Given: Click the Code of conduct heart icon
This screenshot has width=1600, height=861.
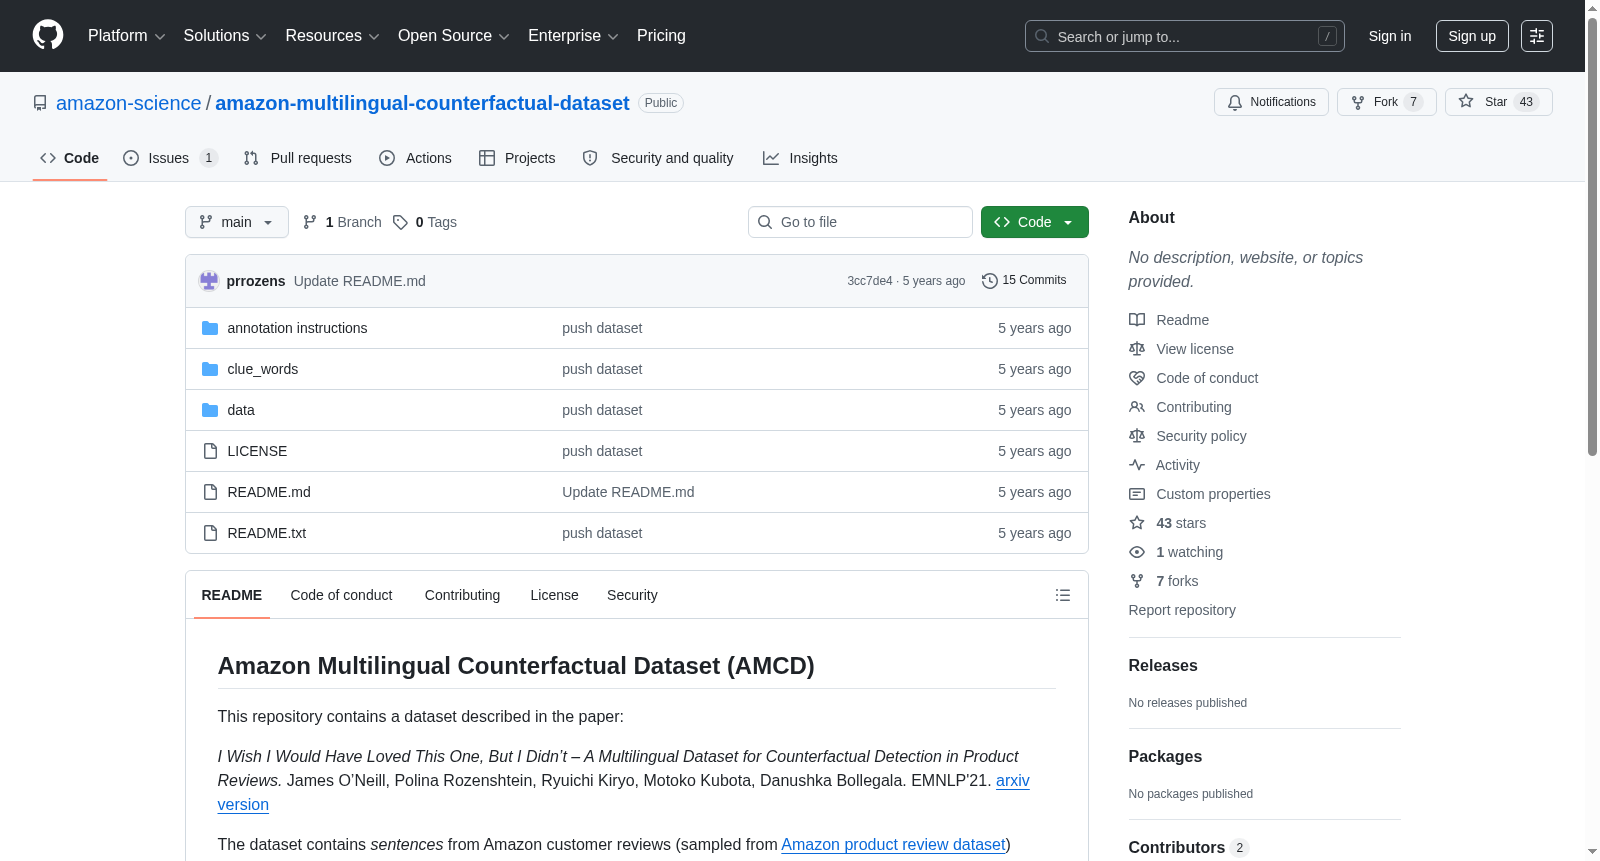Looking at the screenshot, I should pos(1137,378).
